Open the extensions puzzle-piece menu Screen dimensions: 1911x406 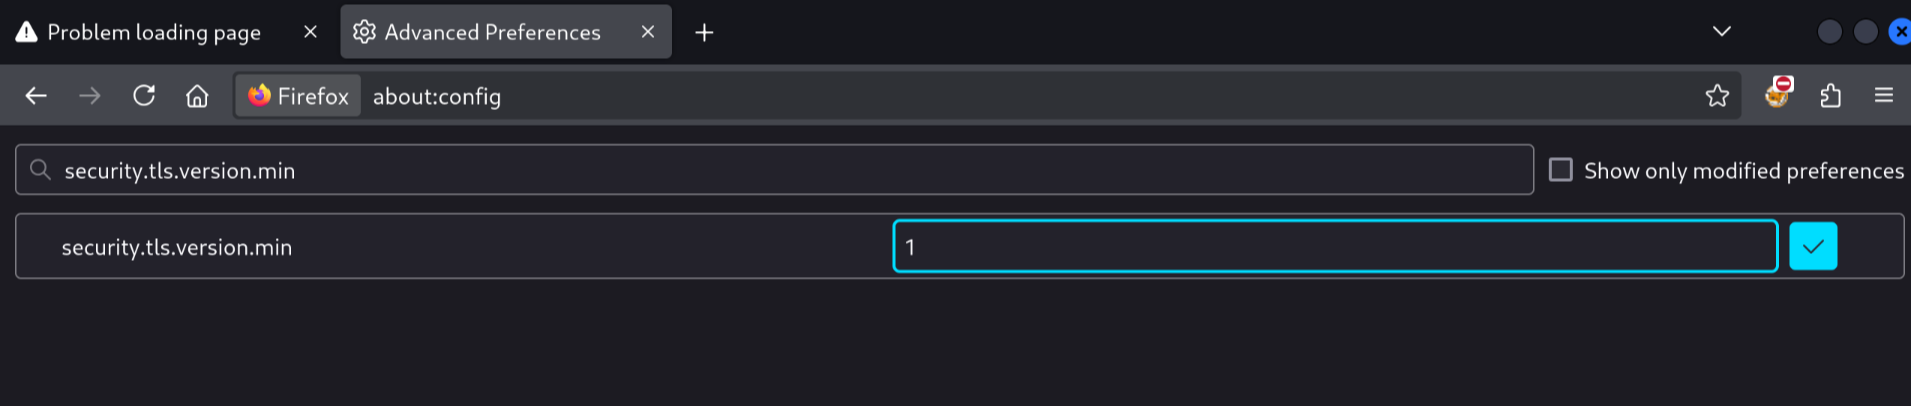(x=1831, y=96)
